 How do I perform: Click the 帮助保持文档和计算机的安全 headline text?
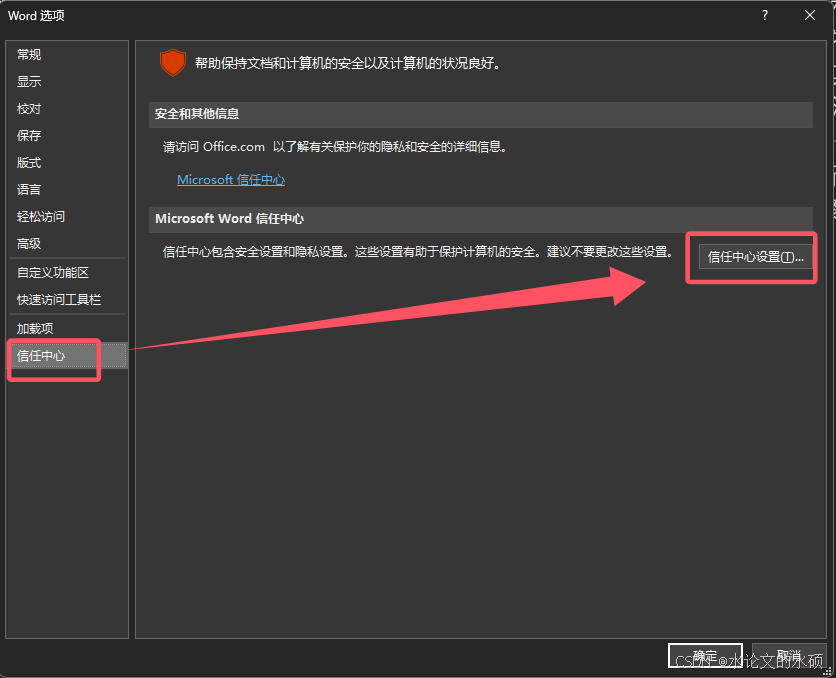click(348, 63)
